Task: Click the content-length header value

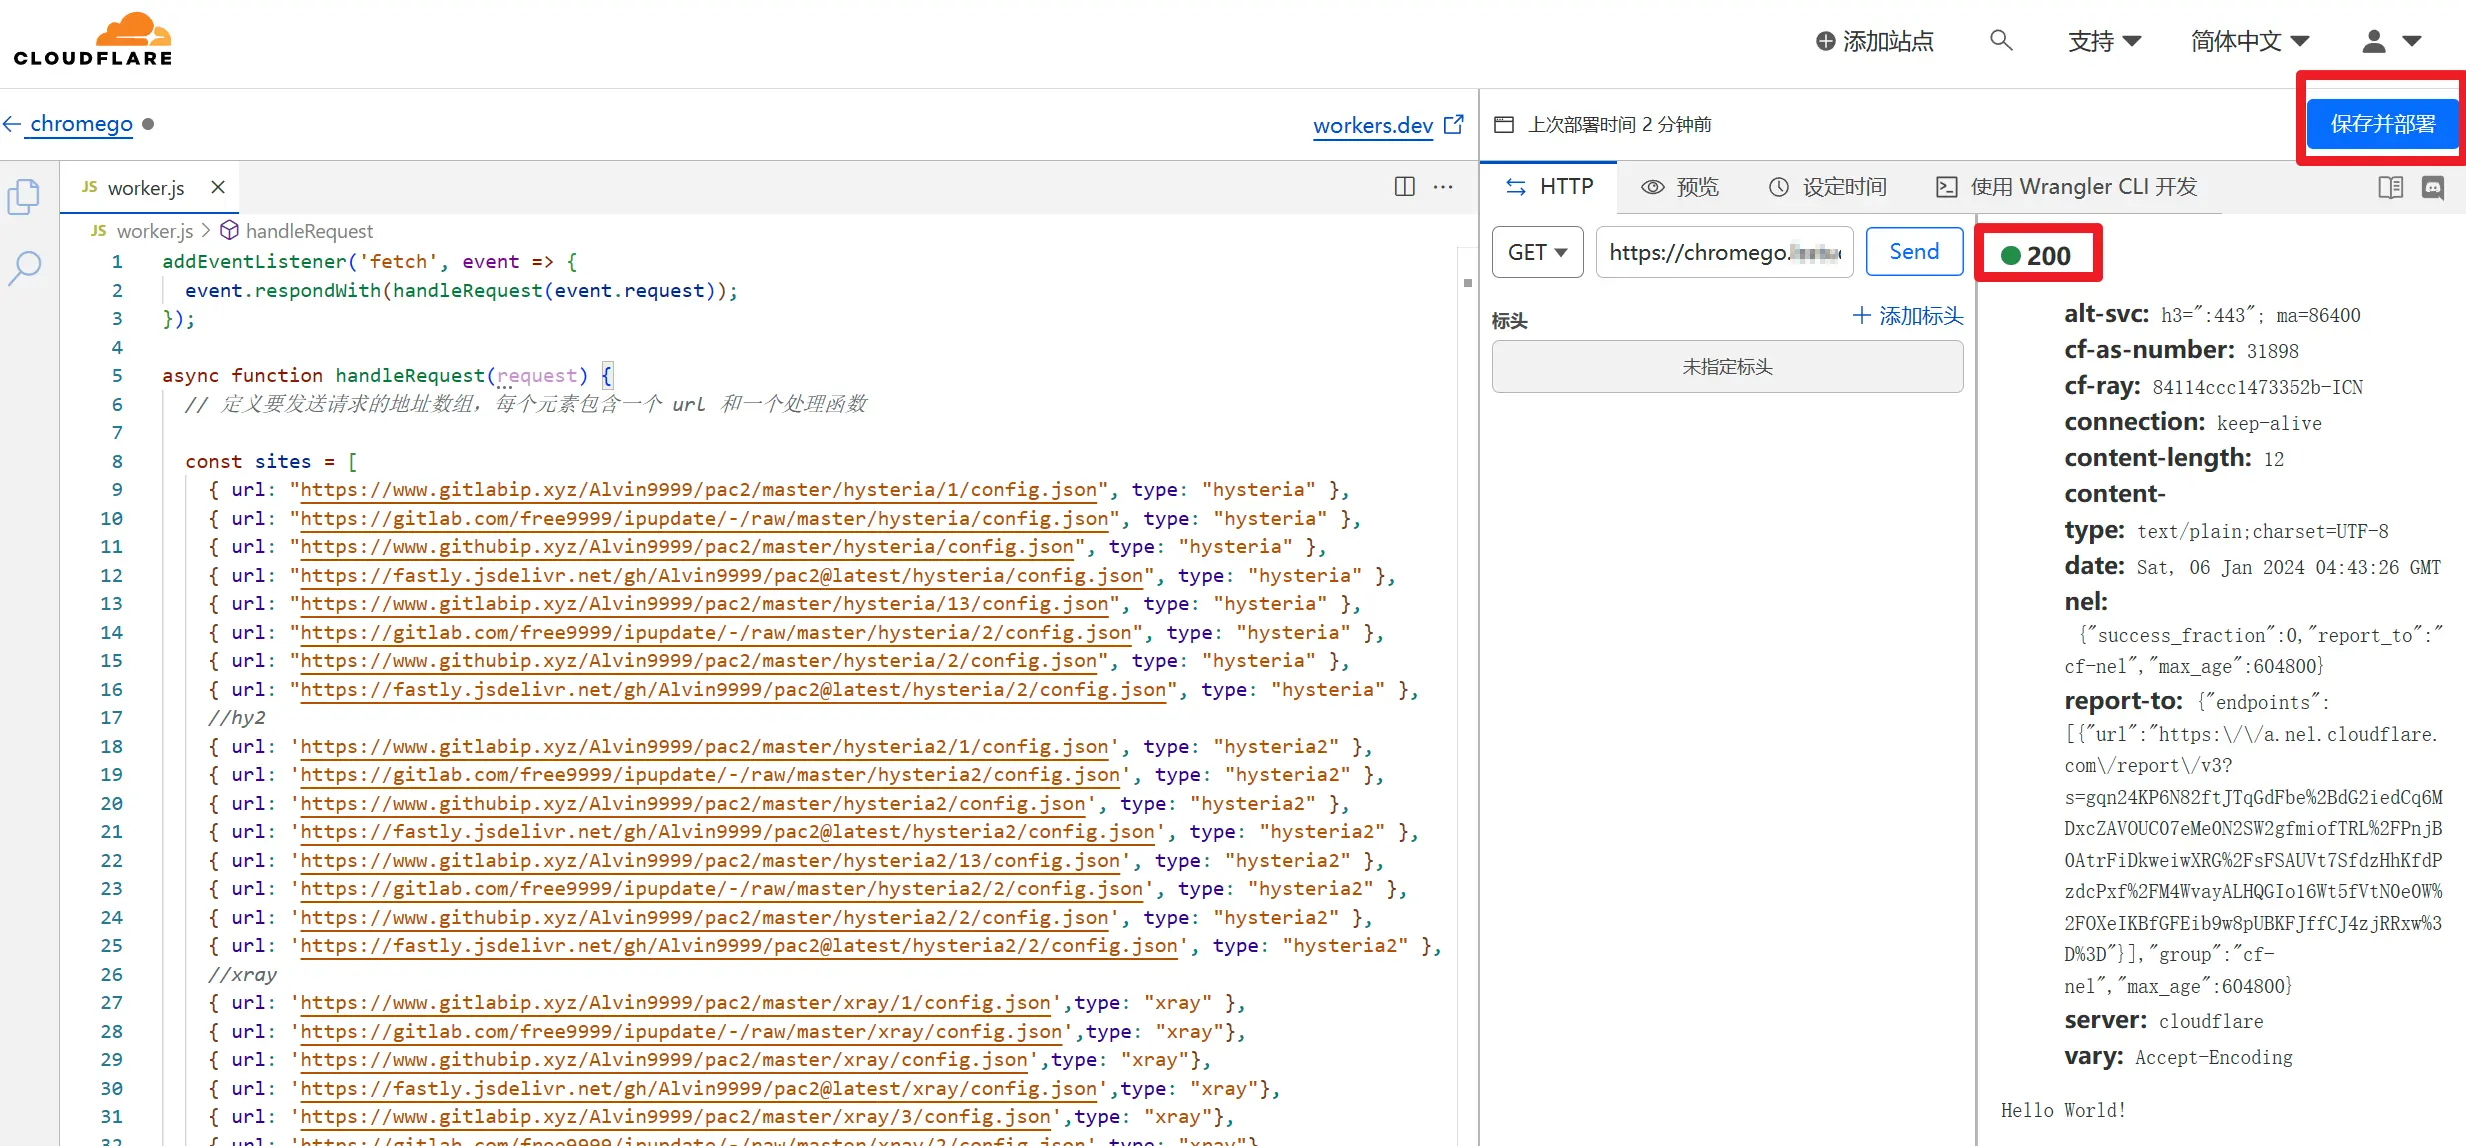Action: [2273, 459]
